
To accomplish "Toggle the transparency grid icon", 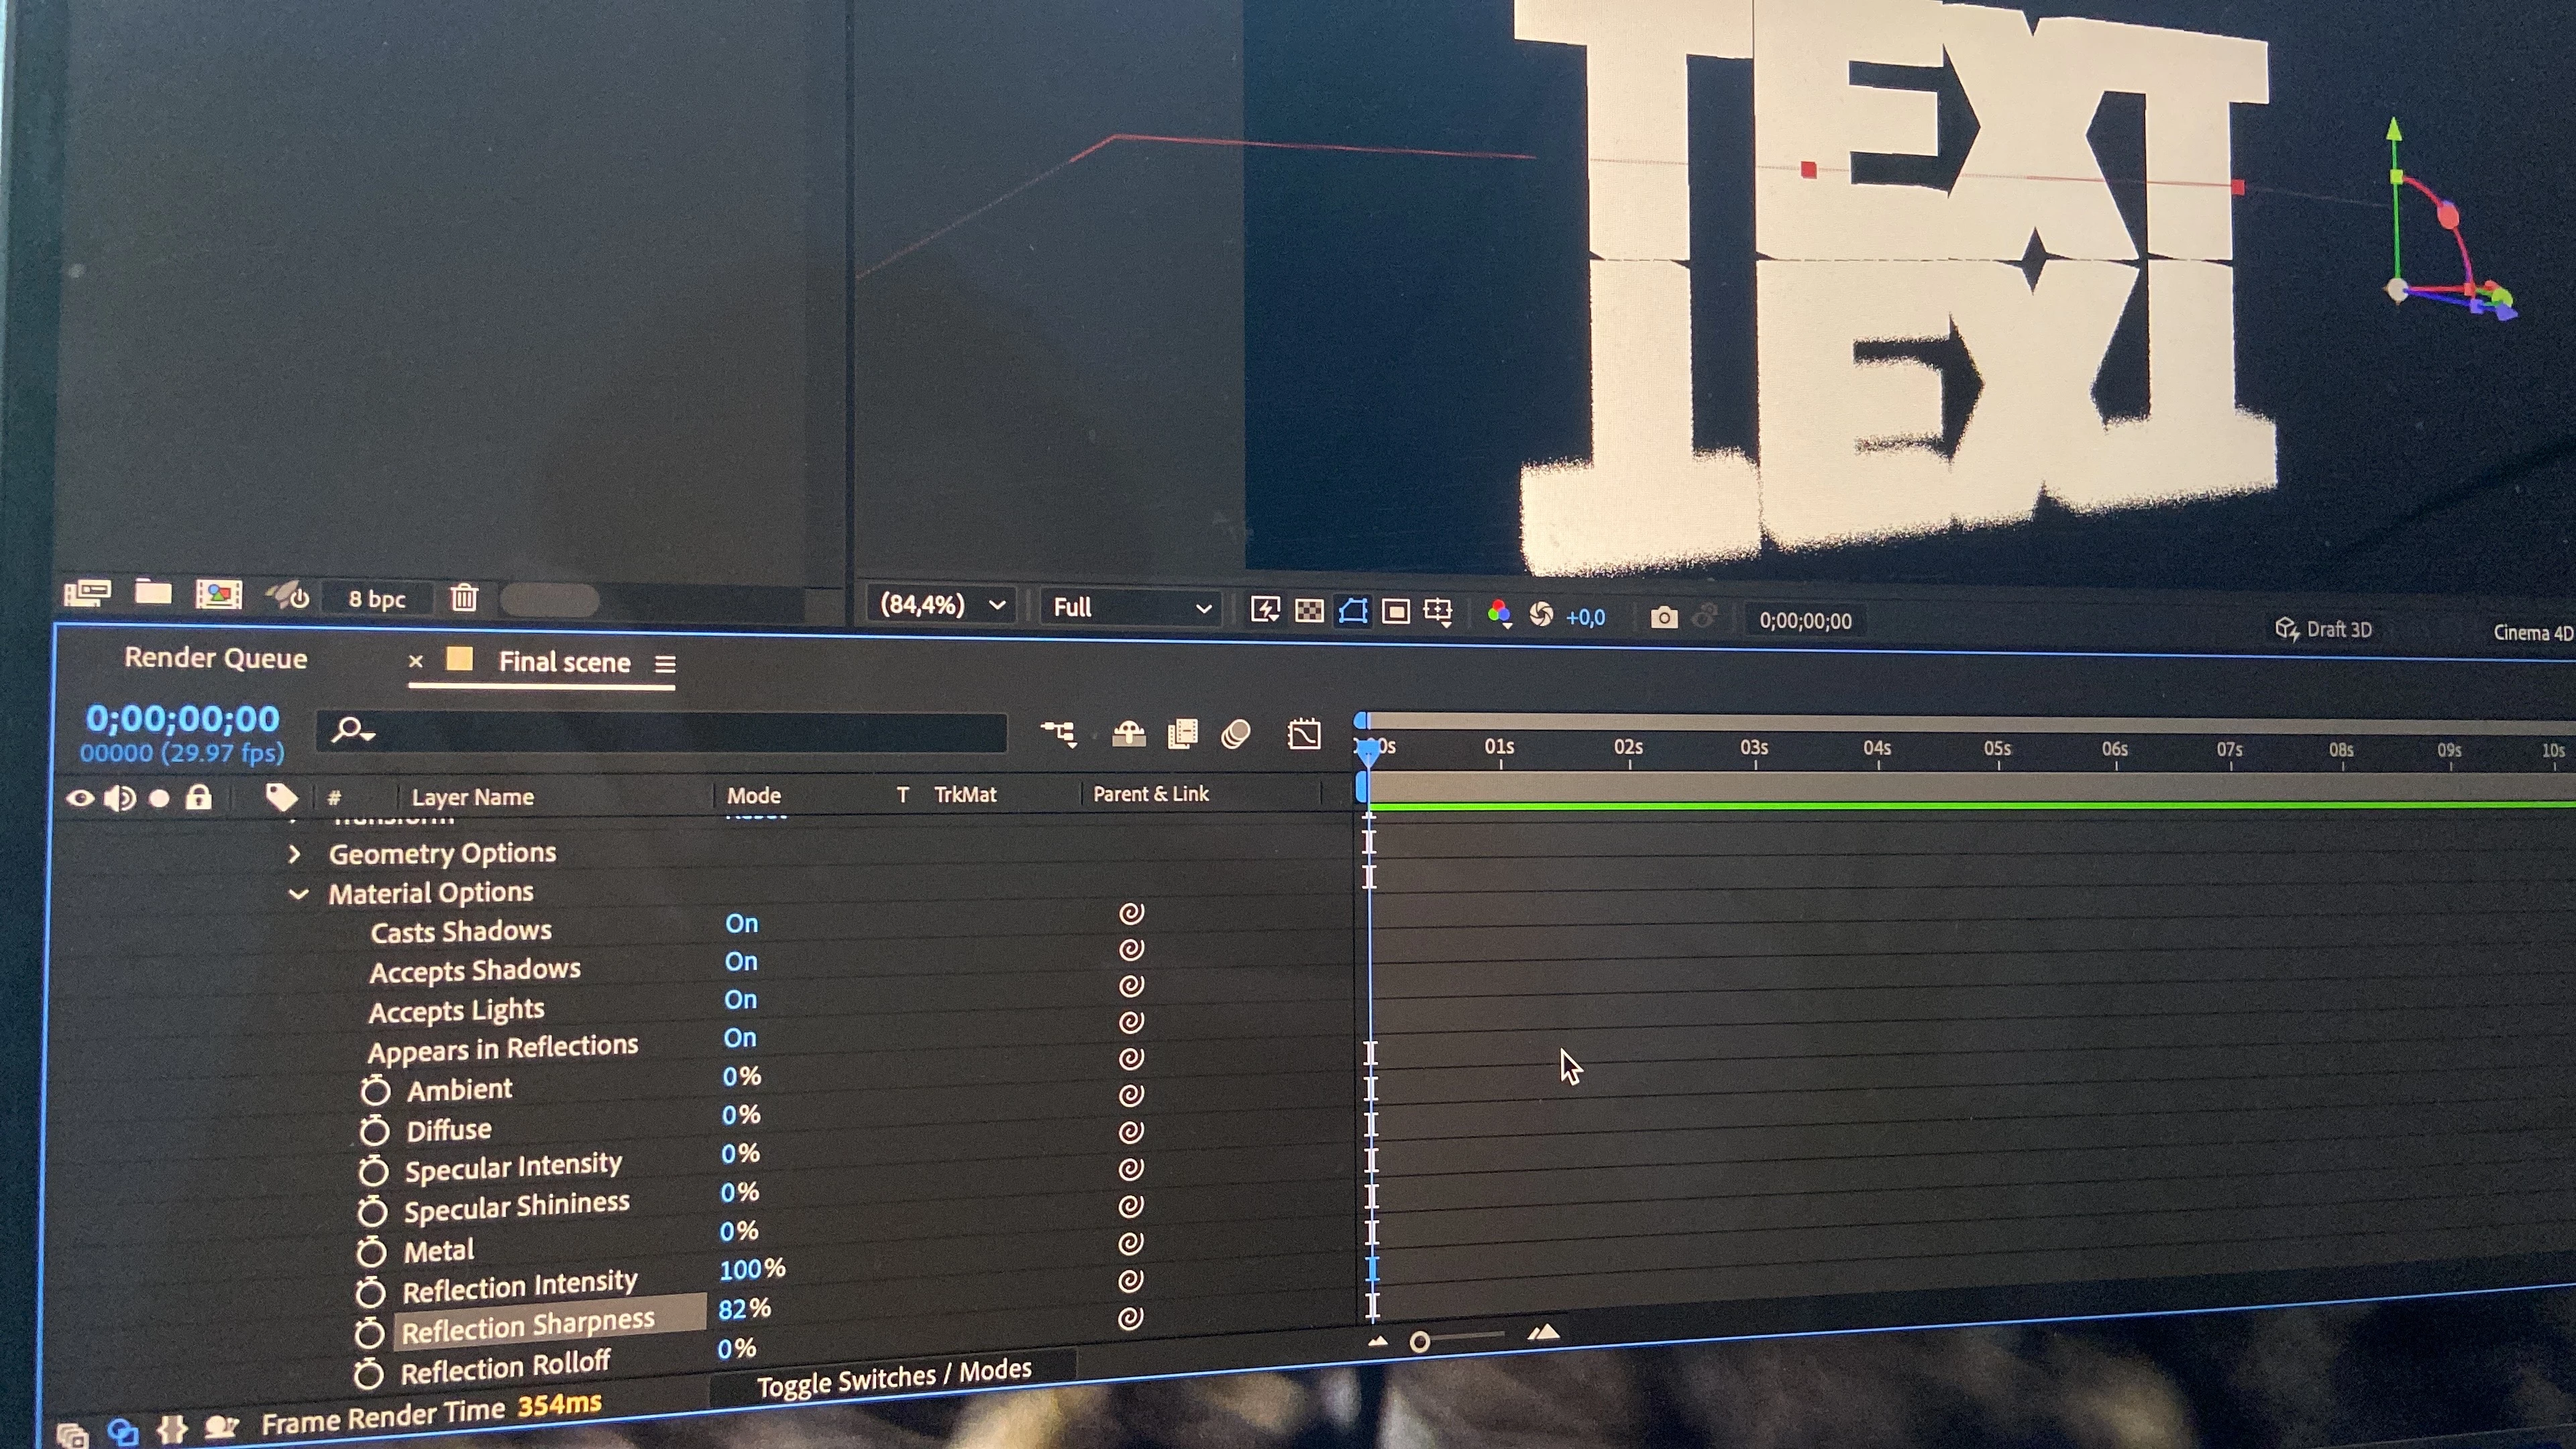I will coord(1309,611).
